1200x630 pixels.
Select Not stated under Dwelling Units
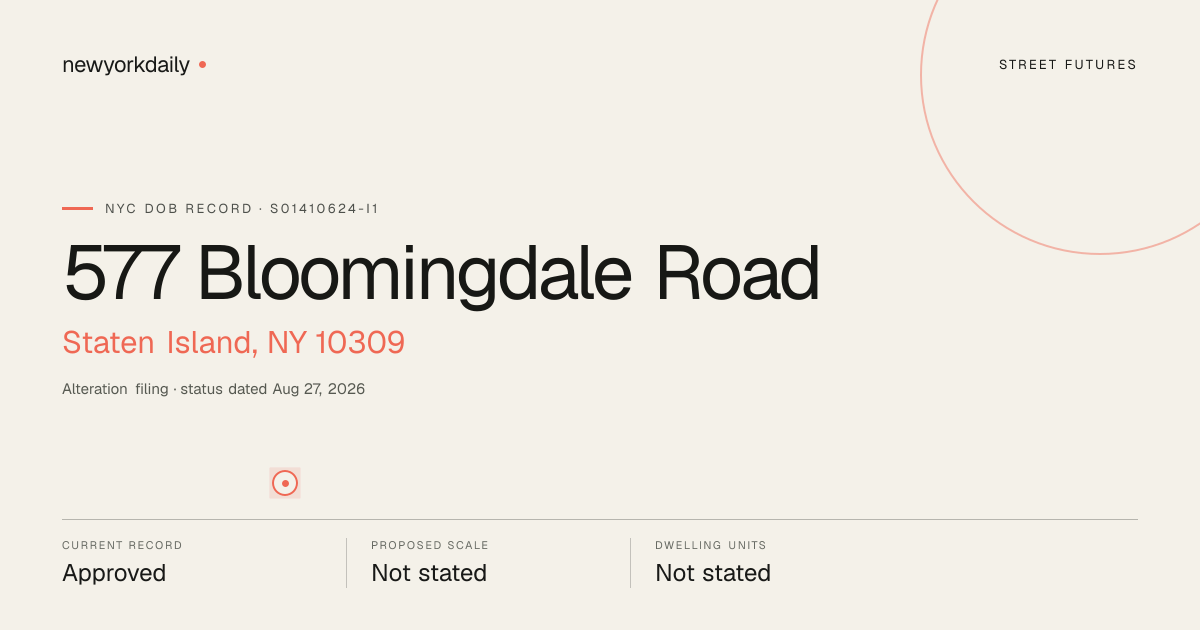[x=713, y=573]
